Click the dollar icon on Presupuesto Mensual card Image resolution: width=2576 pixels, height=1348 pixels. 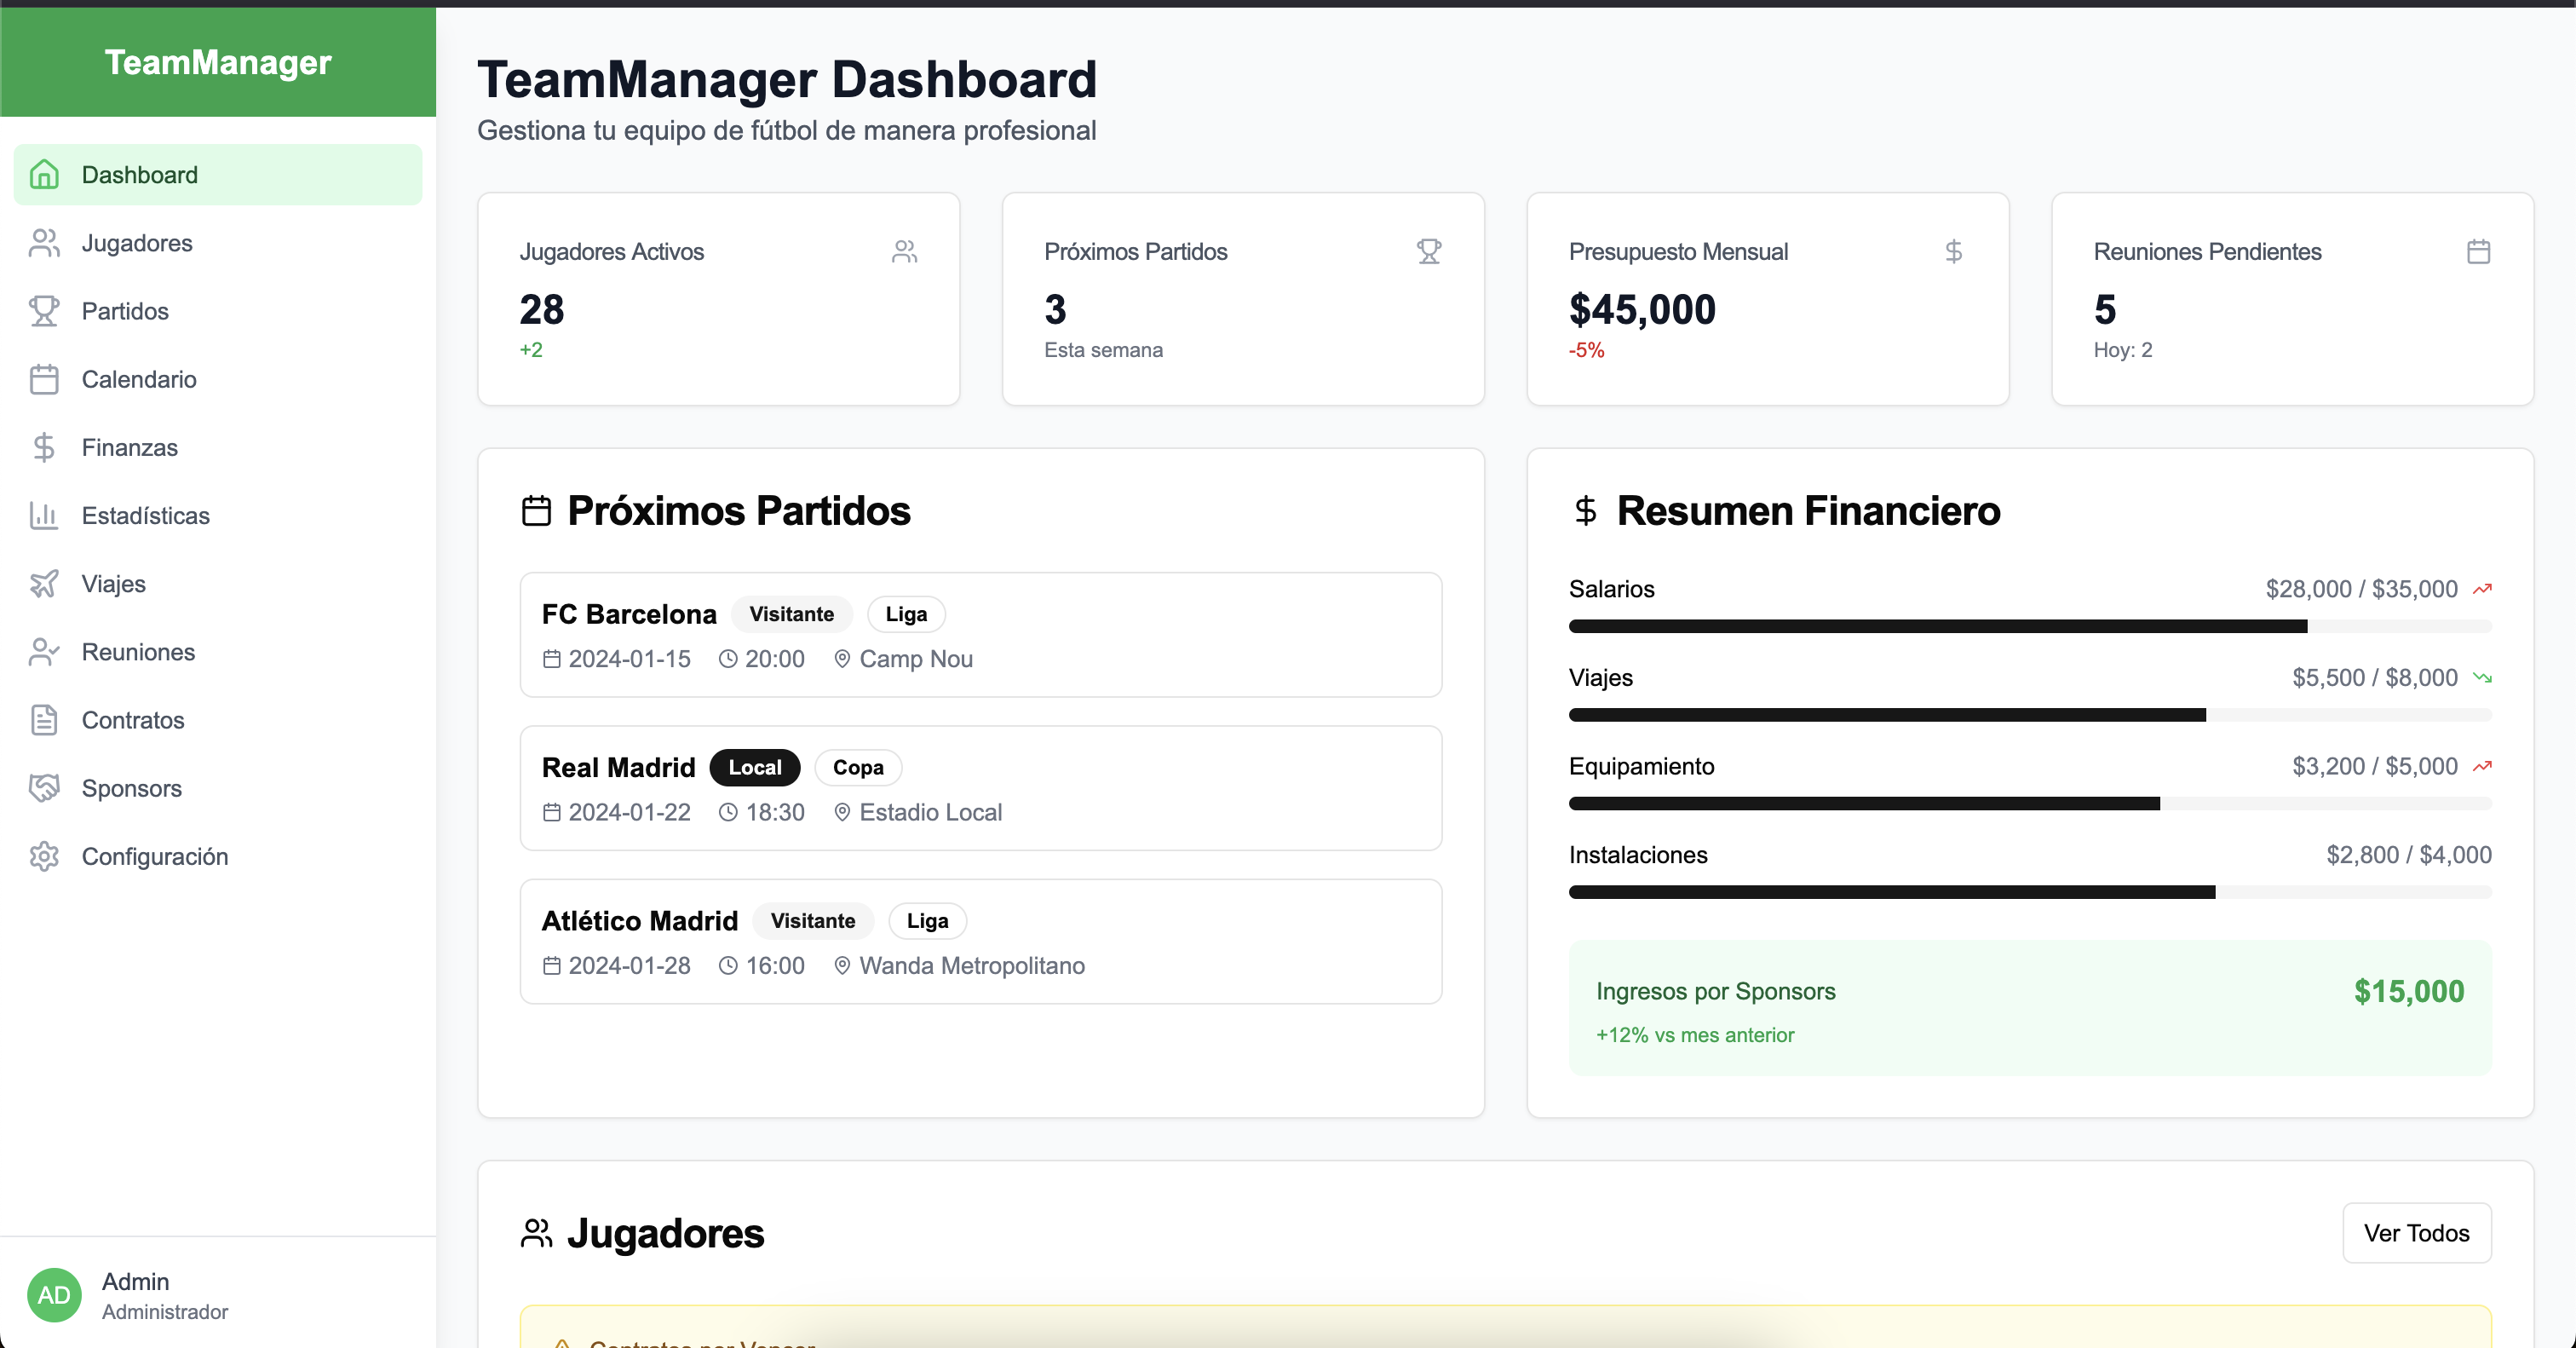(1954, 251)
